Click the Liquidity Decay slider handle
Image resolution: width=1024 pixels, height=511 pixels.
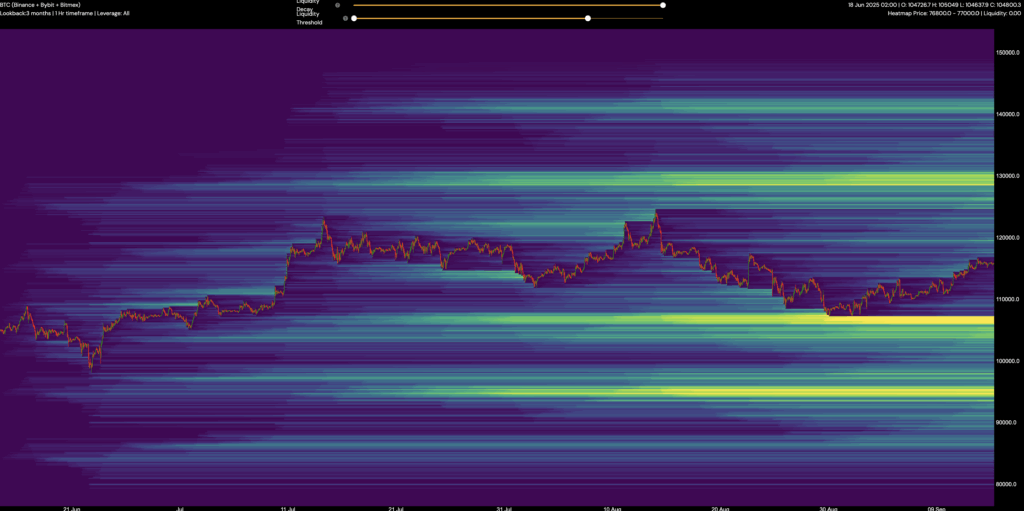pyautogui.click(x=663, y=5)
